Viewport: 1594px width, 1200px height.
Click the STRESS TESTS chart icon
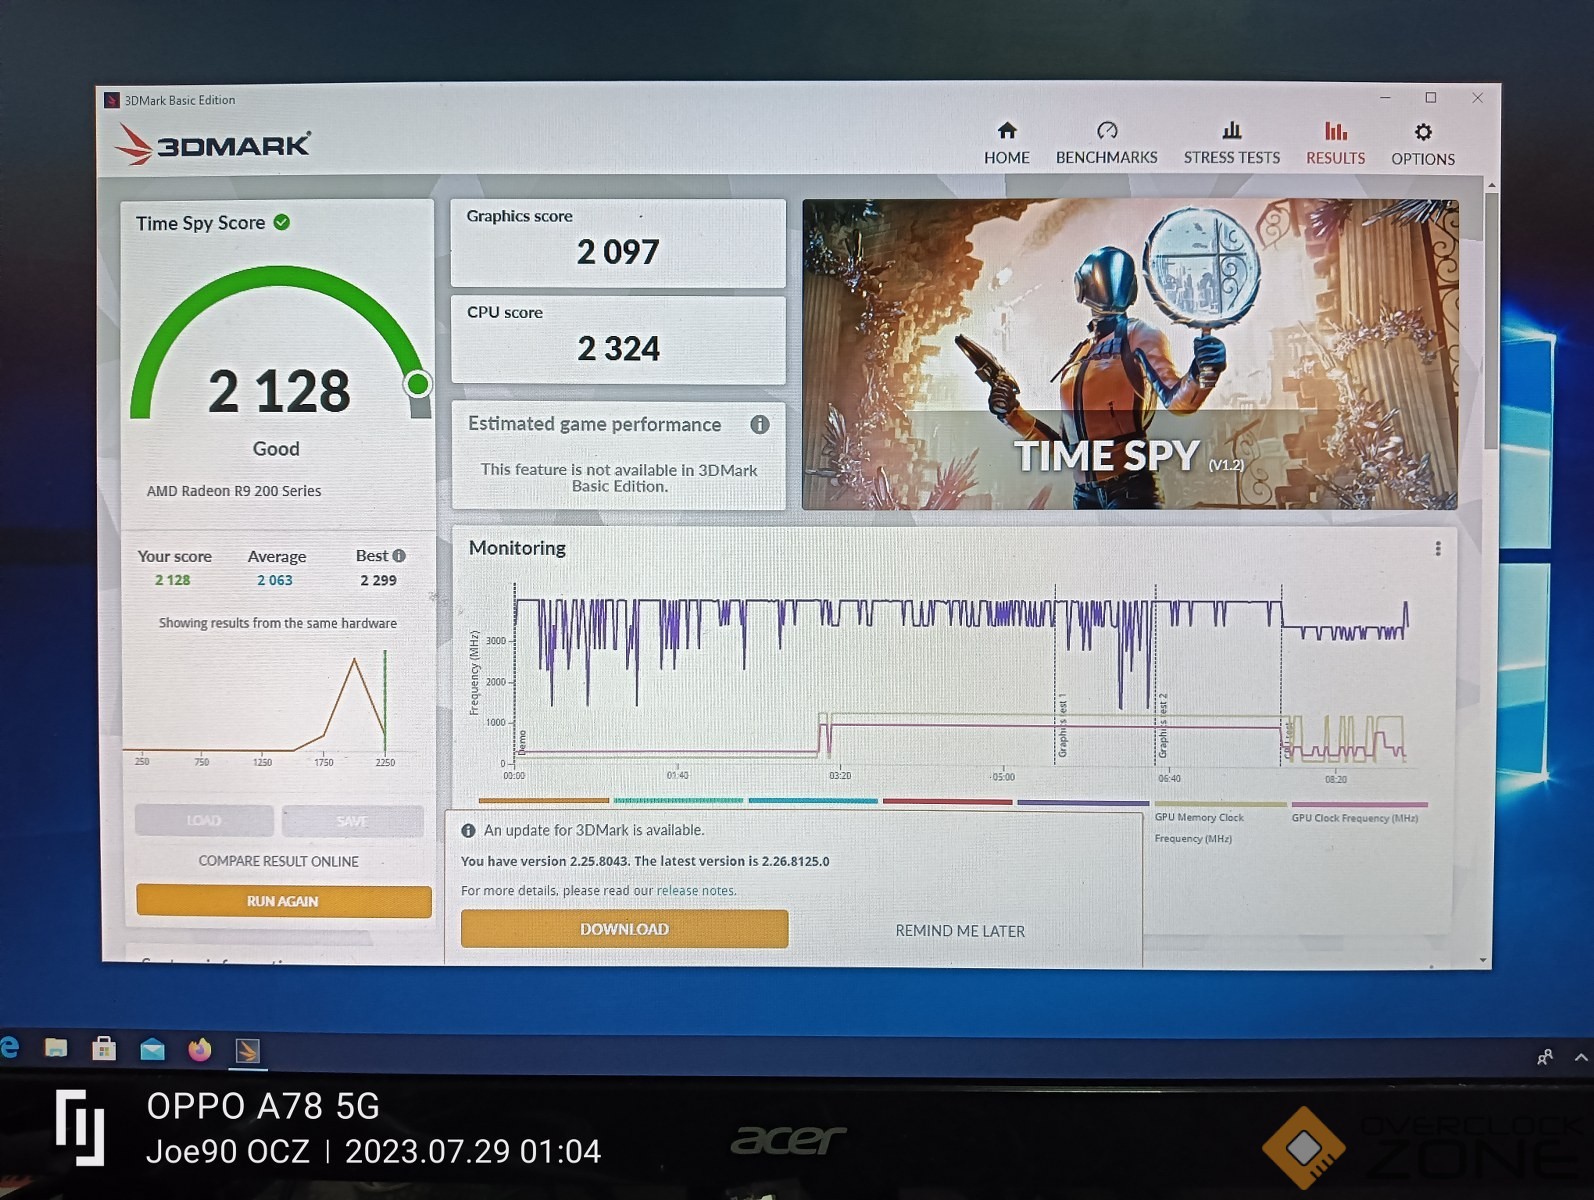(x=1232, y=131)
